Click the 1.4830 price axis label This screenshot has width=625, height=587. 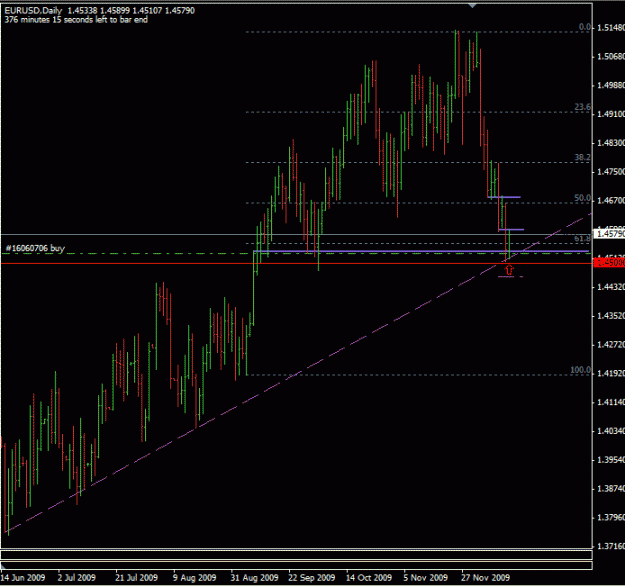[610, 143]
